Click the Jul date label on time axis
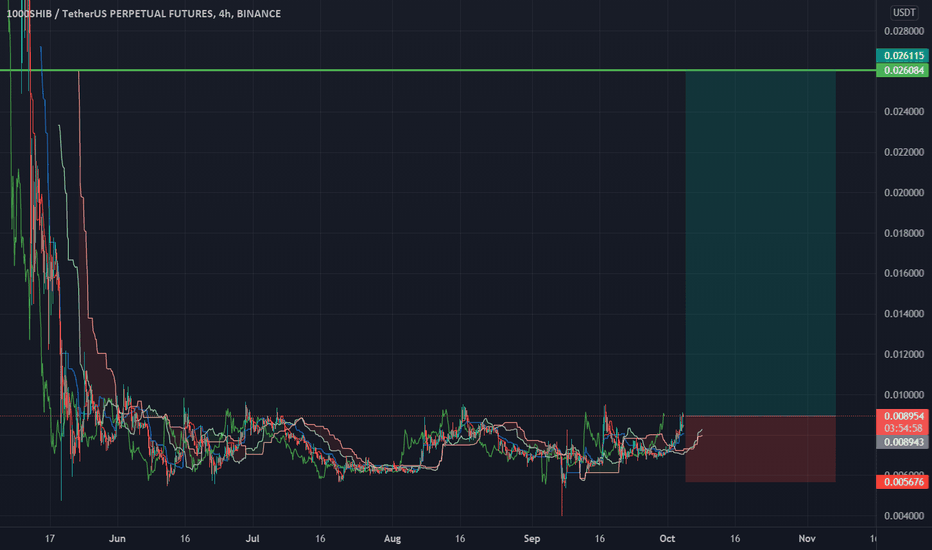 [253, 538]
